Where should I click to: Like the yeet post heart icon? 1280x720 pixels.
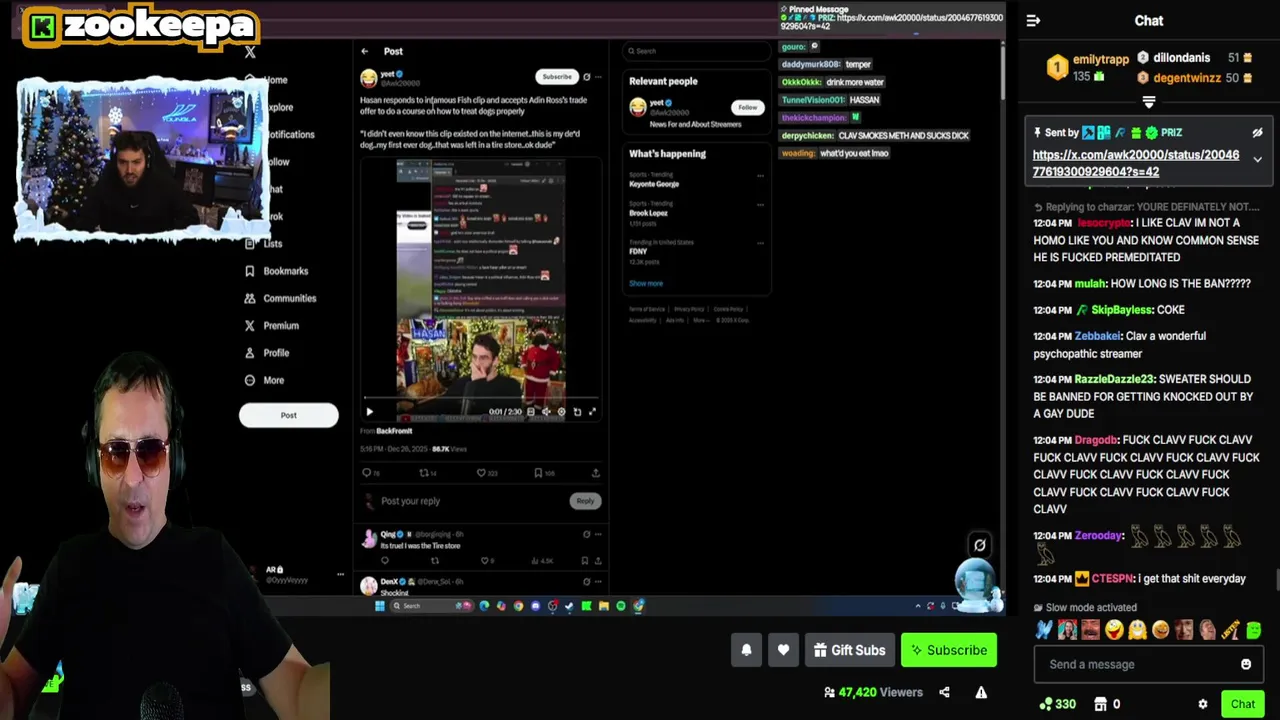click(x=481, y=473)
